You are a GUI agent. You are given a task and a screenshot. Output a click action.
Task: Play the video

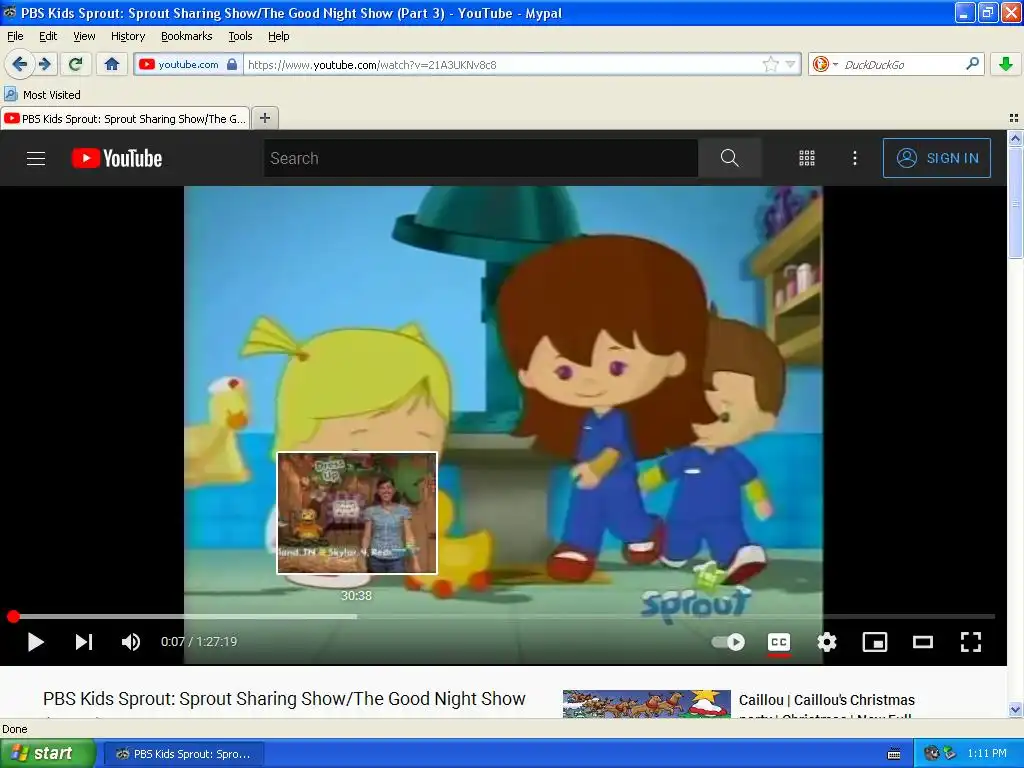tap(35, 642)
